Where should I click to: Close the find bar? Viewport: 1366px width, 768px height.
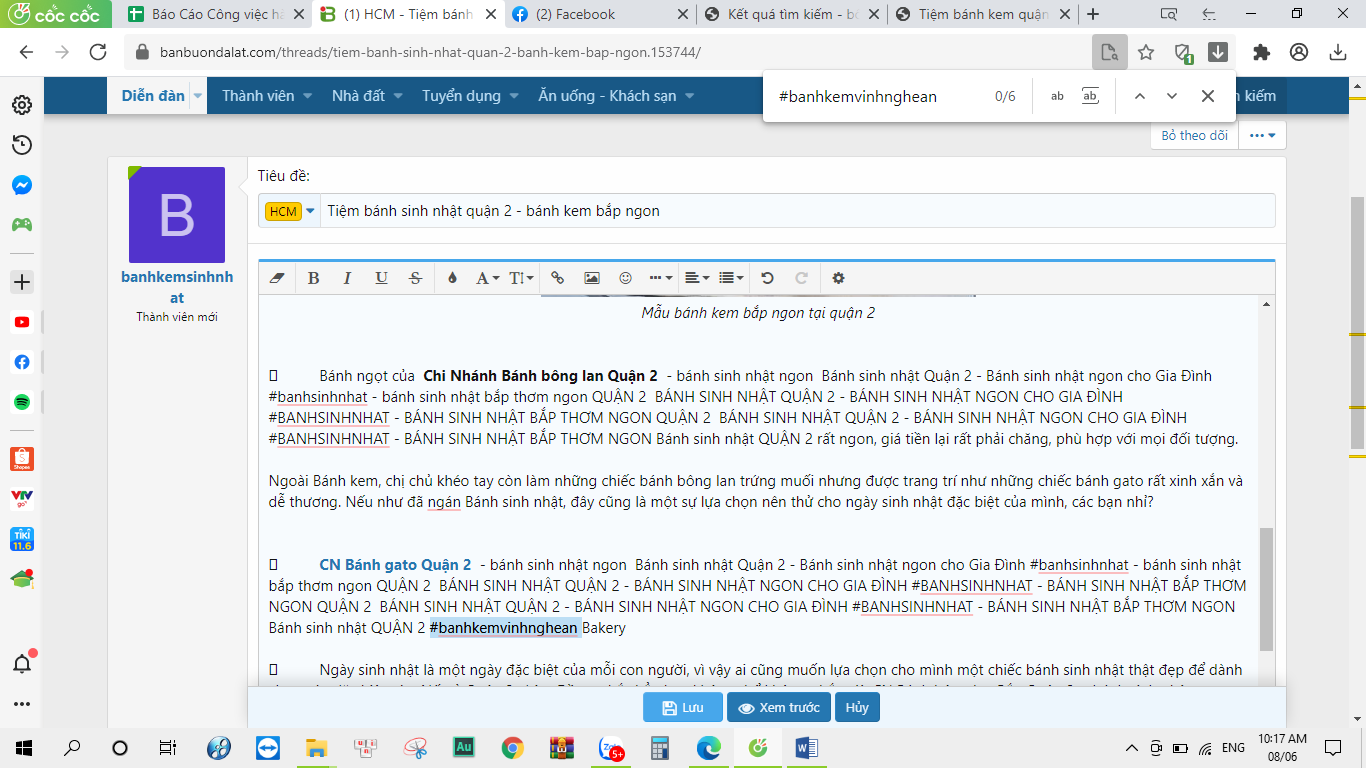1208,96
